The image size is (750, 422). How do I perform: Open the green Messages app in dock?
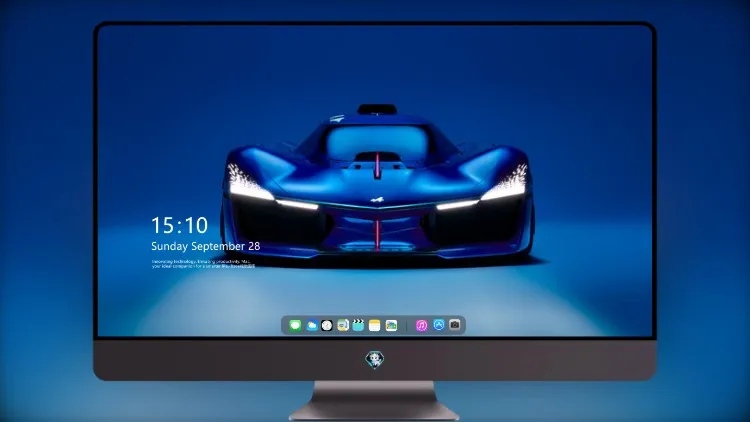pyautogui.click(x=295, y=325)
